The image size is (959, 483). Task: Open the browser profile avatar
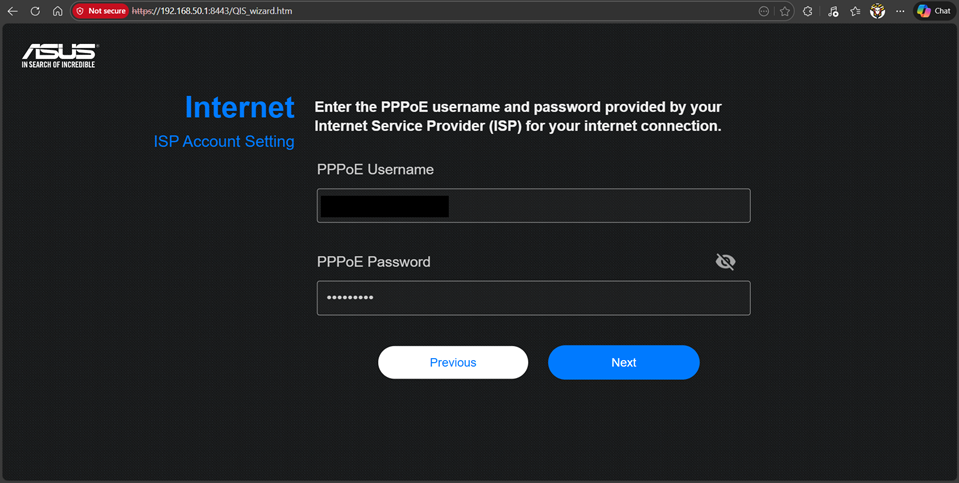pos(878,11)
